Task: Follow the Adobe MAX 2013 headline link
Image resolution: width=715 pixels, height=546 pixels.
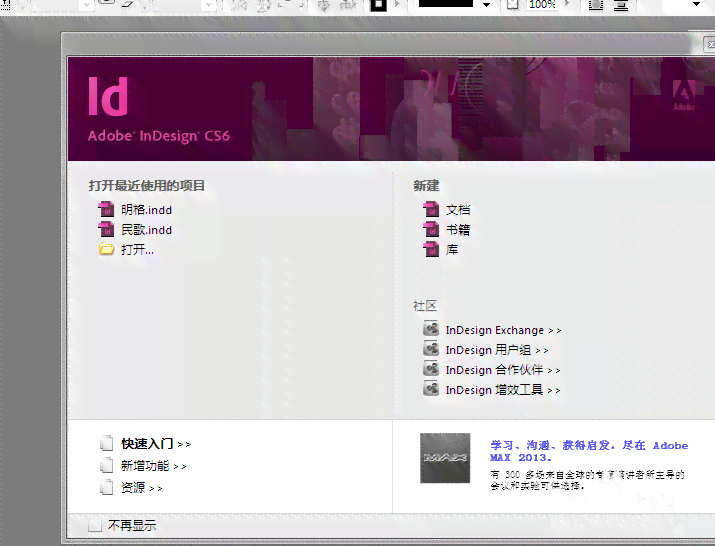Action: tap(589, 451)
